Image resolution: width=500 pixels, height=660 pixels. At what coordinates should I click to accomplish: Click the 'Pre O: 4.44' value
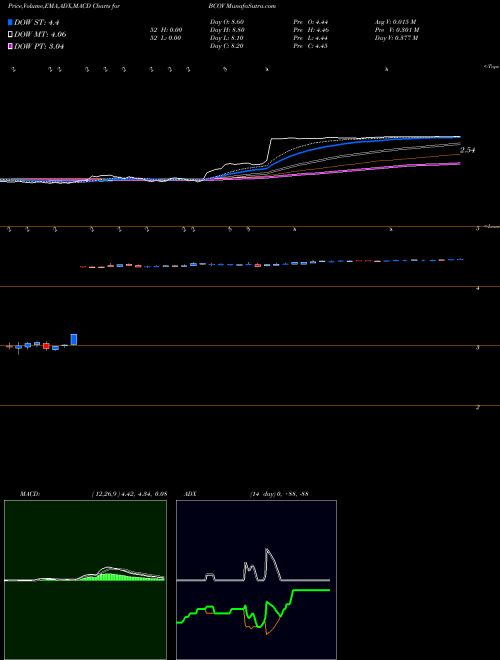tap(311, 22)
